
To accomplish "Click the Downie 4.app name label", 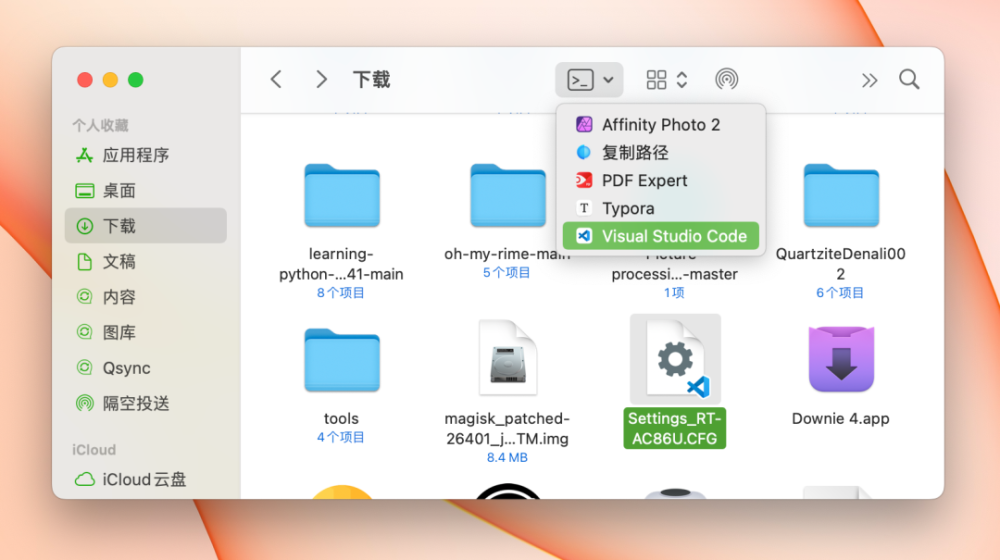I will [841, 418].
